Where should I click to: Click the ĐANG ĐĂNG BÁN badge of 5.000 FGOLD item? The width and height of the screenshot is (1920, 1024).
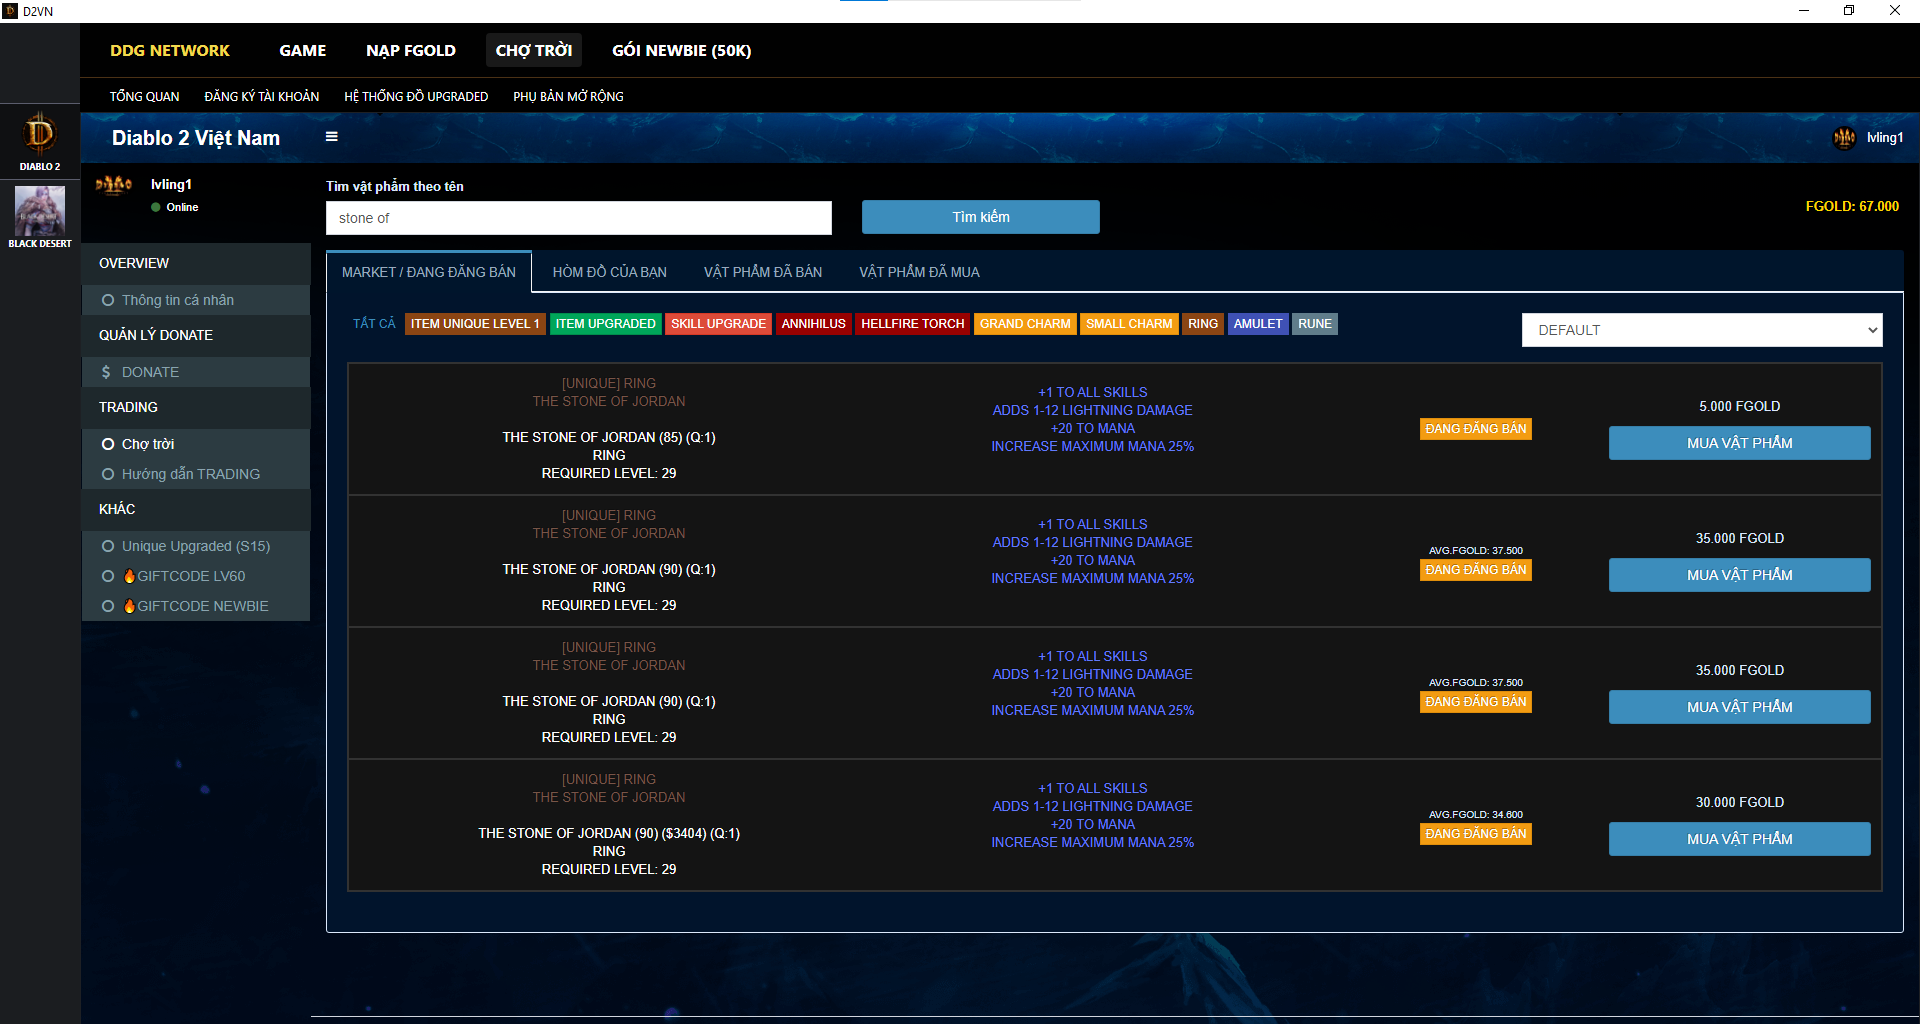(x=1476, y=429)
